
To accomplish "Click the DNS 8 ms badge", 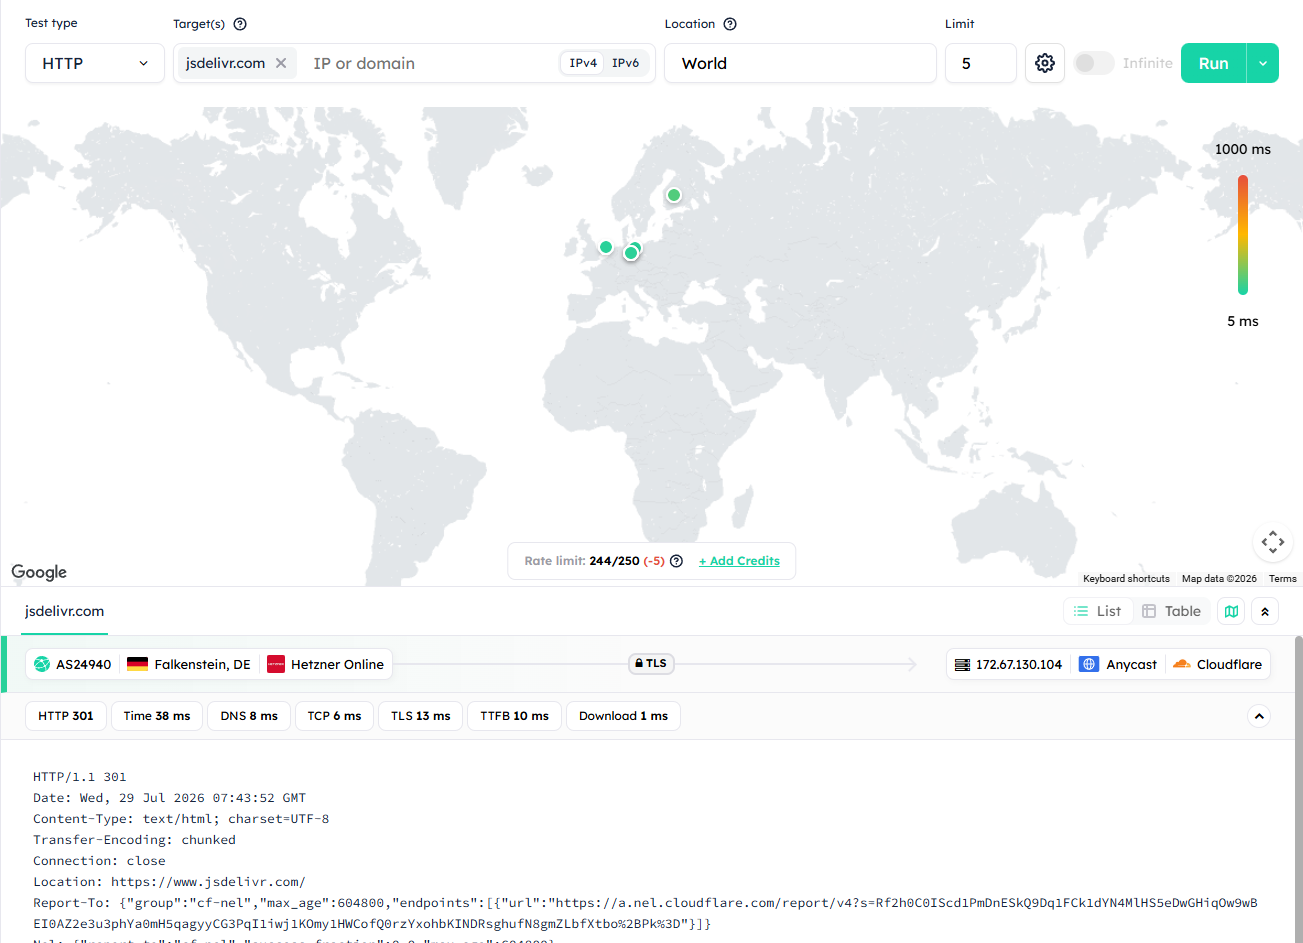I will pyautogui.click(x=249, y=716).
